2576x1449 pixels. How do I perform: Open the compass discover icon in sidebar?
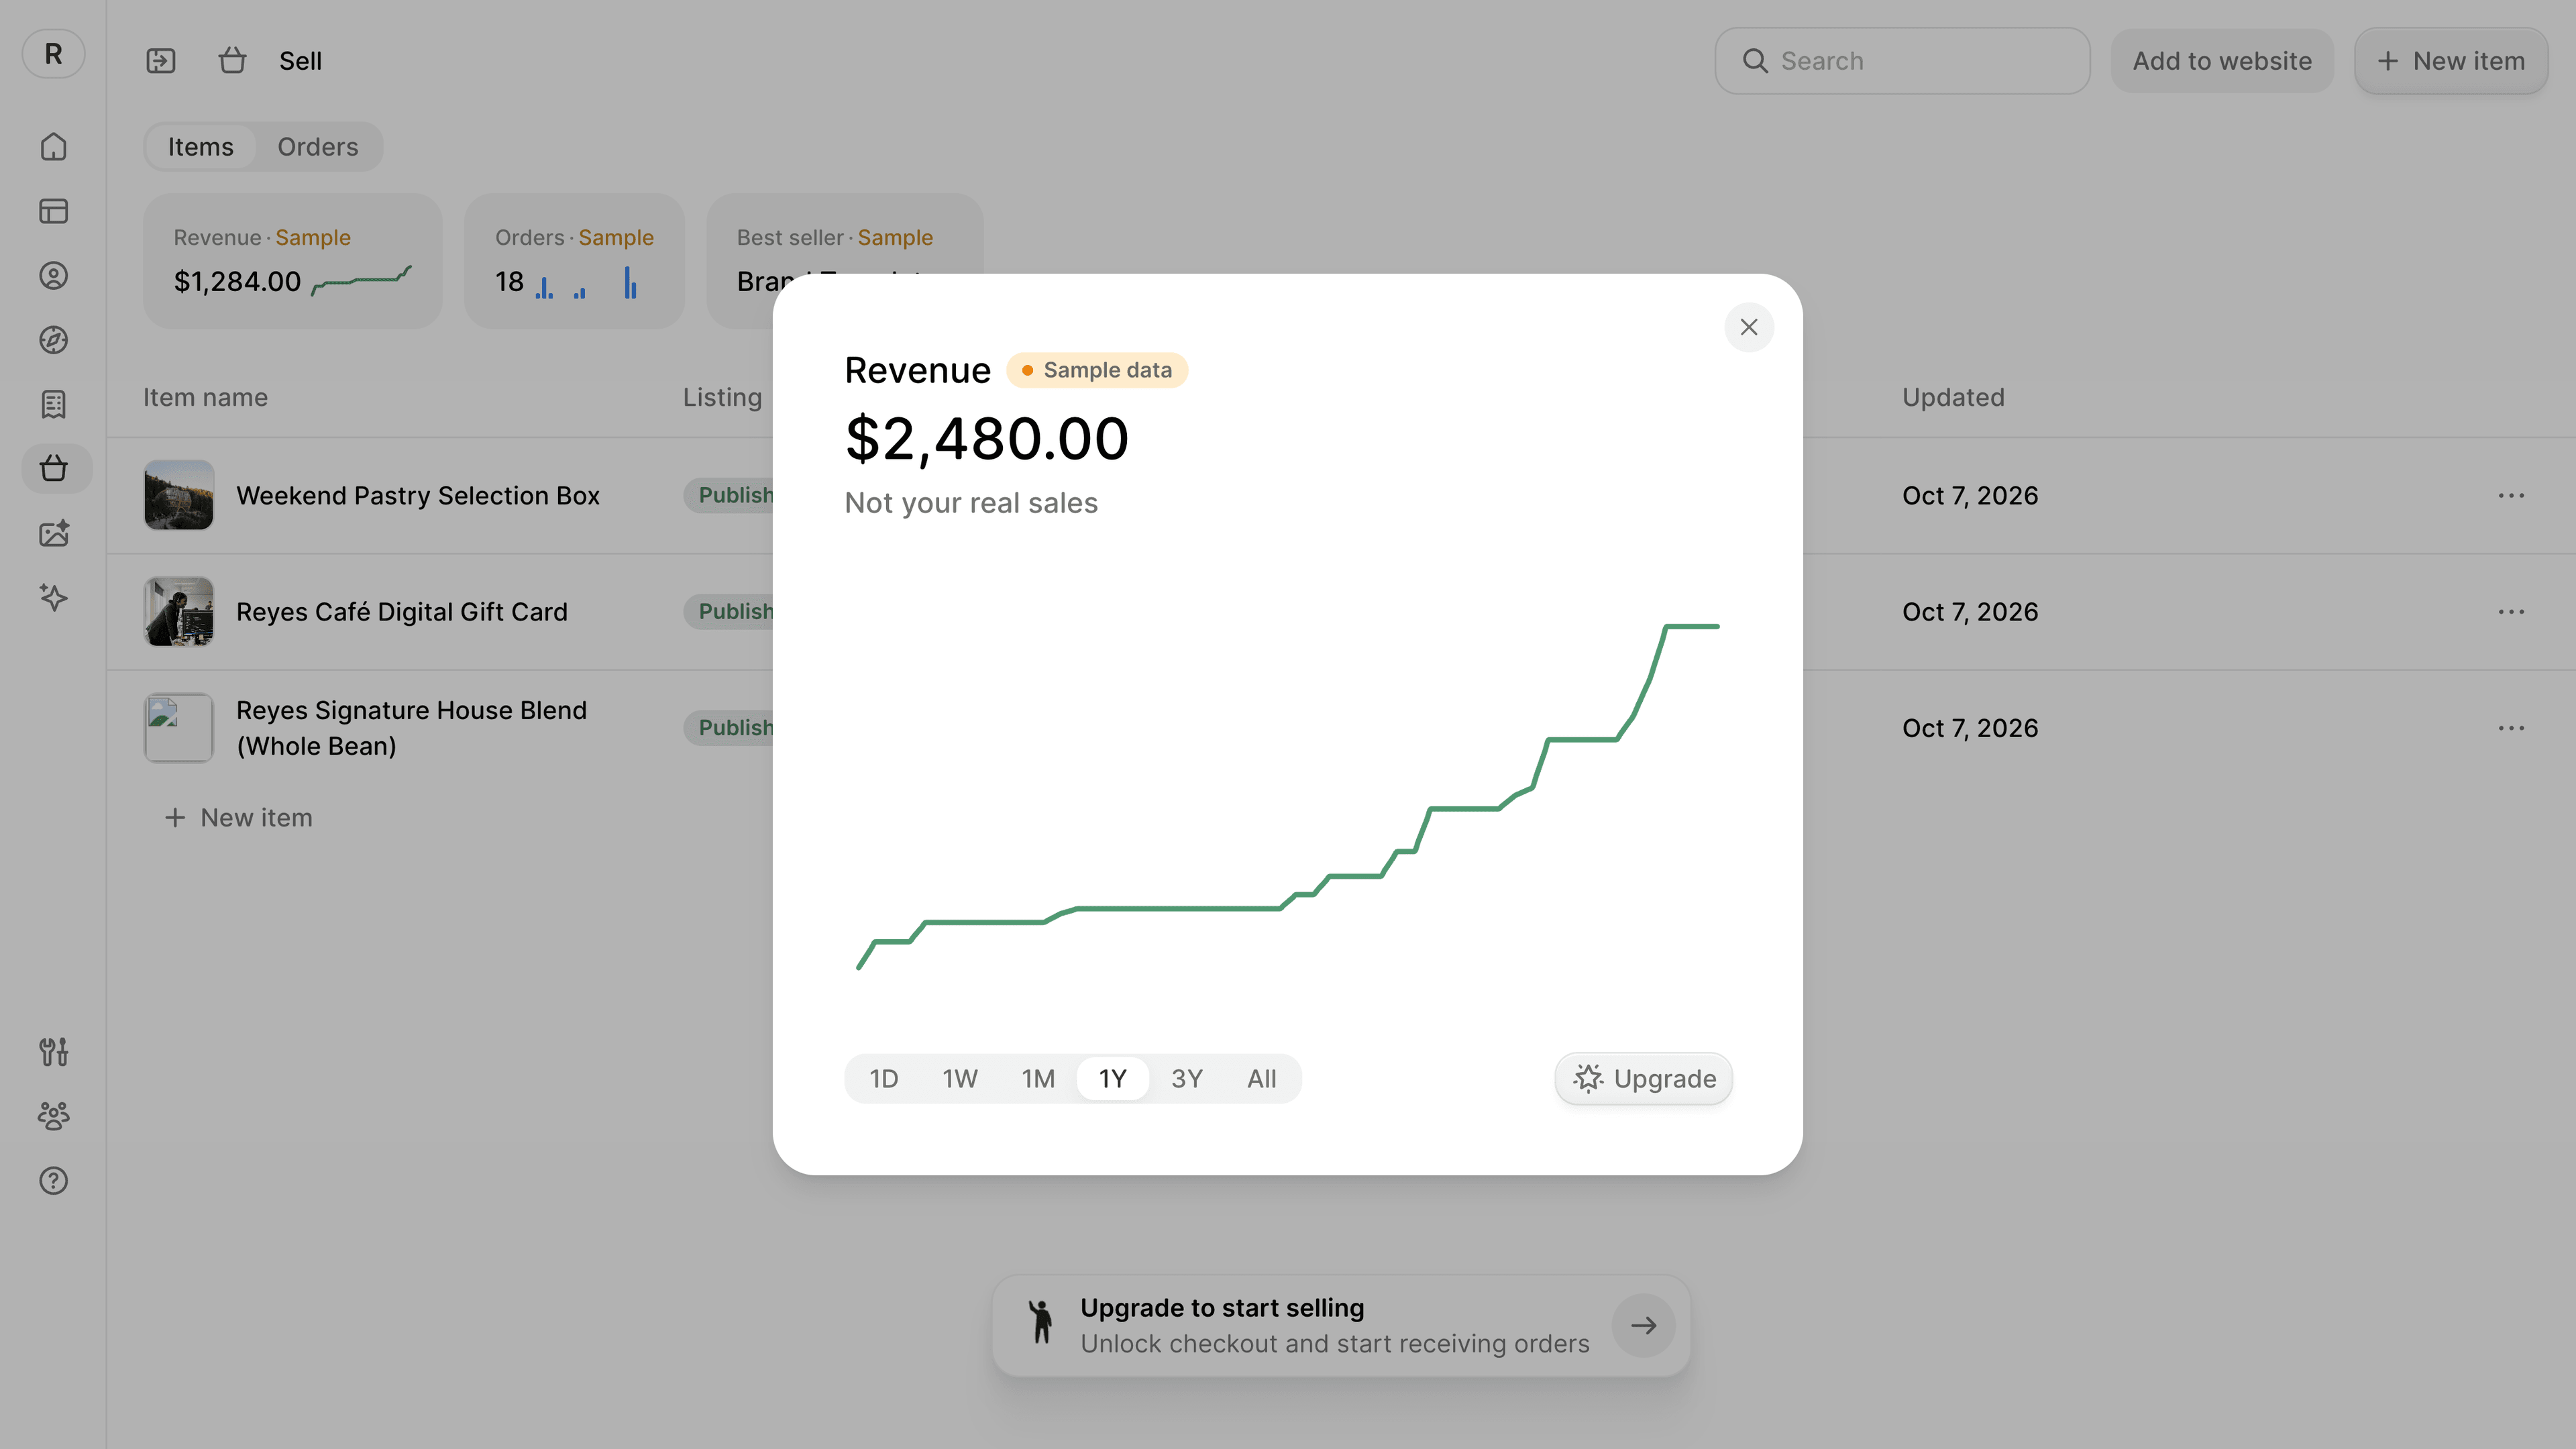tap(53, 340)
